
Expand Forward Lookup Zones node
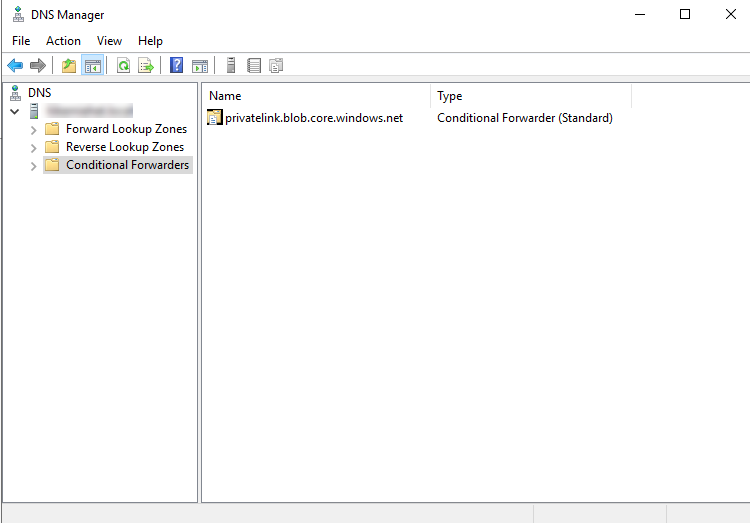pos(33,130)
